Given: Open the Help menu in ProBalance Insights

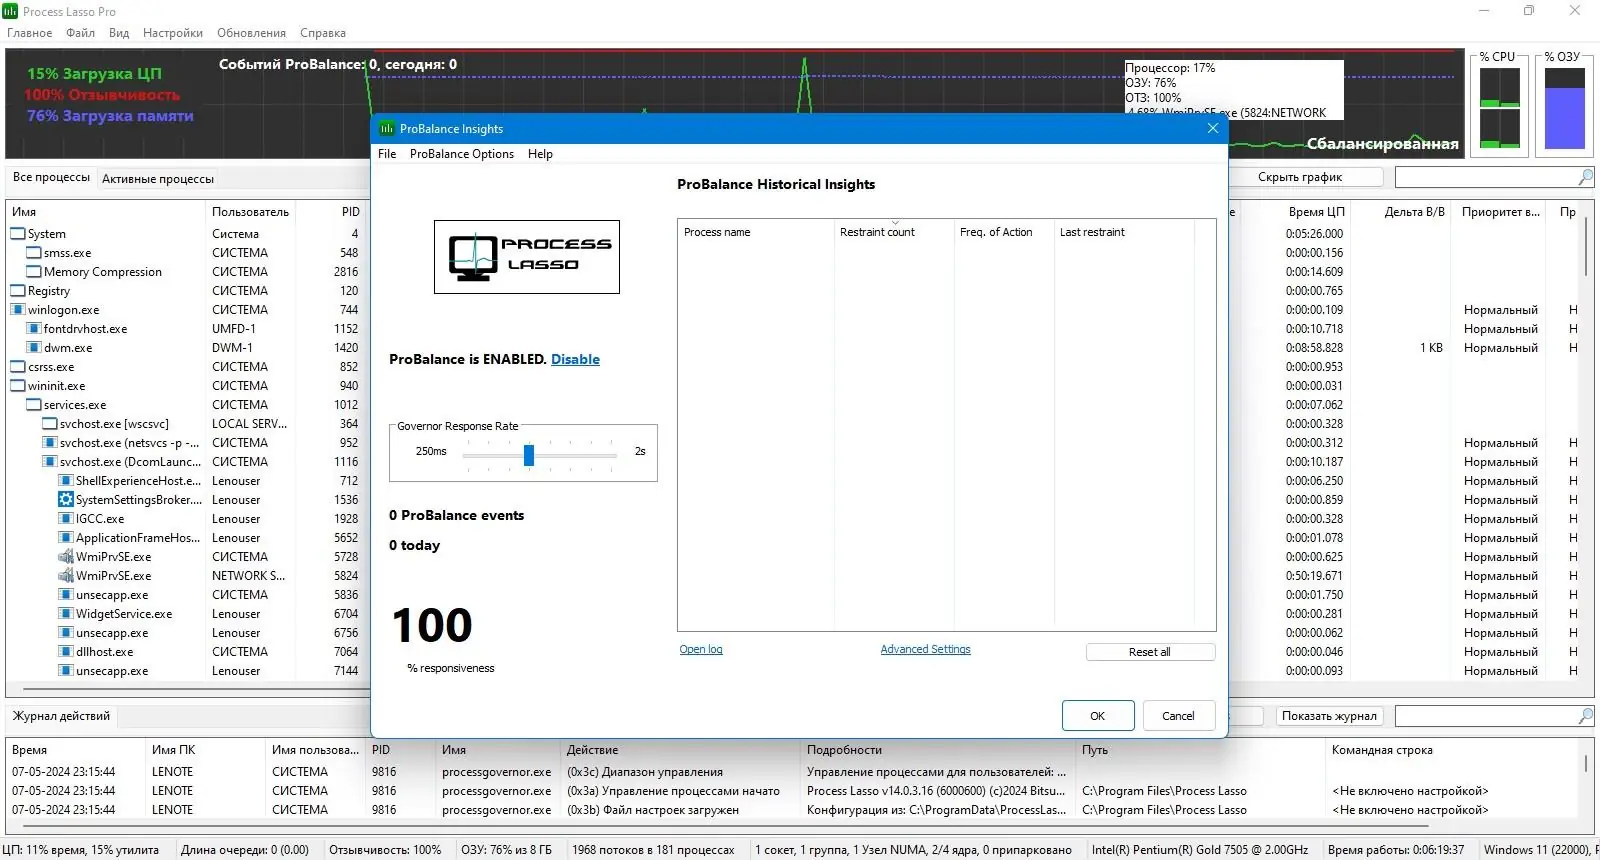Looking at the screenshot, I should pyautogui.click(x=540, y=154).
